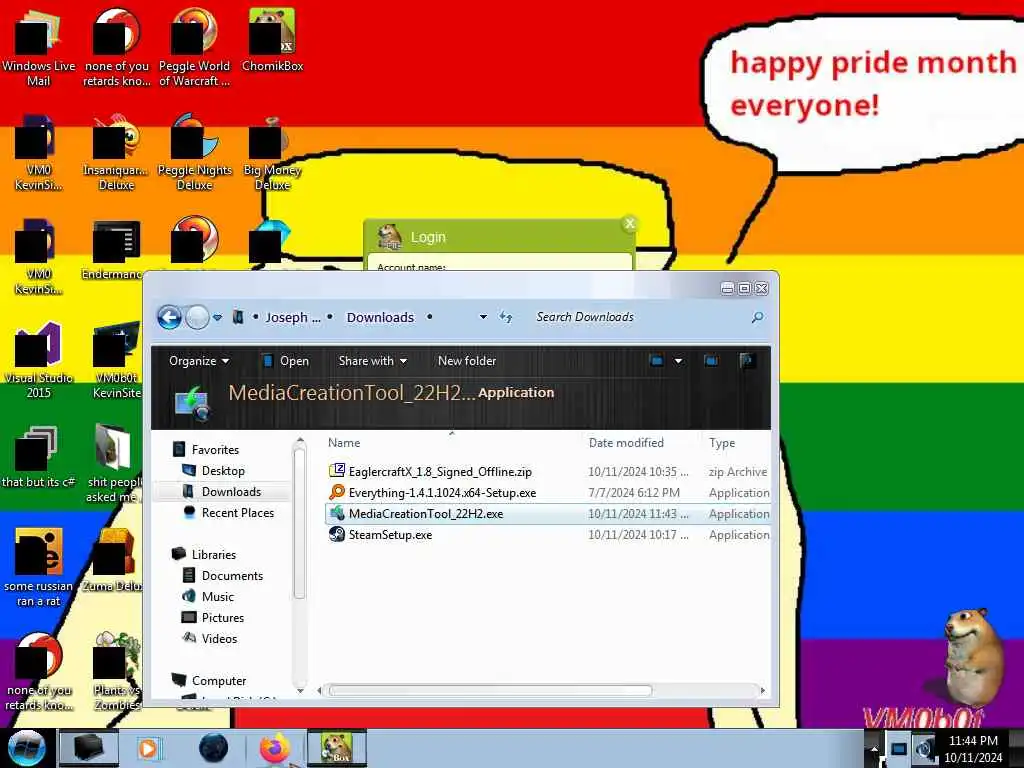Click Libraries in navigation pane
1024x768 pixels.
214,554
